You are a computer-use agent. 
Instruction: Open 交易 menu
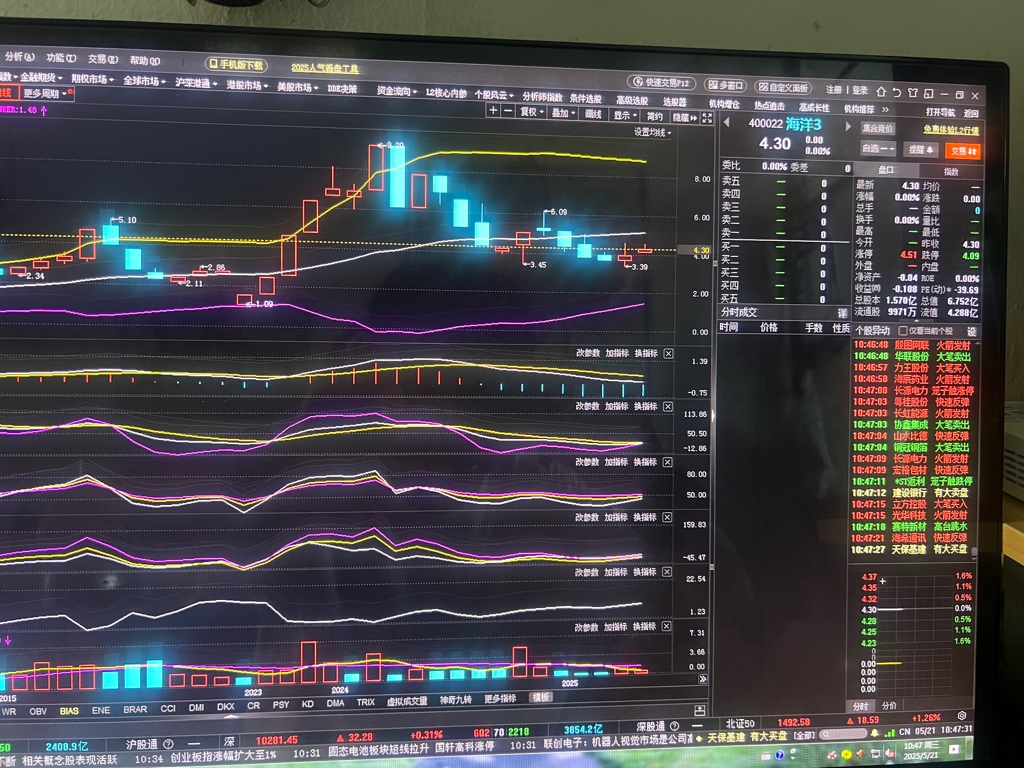tap(103, 59)
